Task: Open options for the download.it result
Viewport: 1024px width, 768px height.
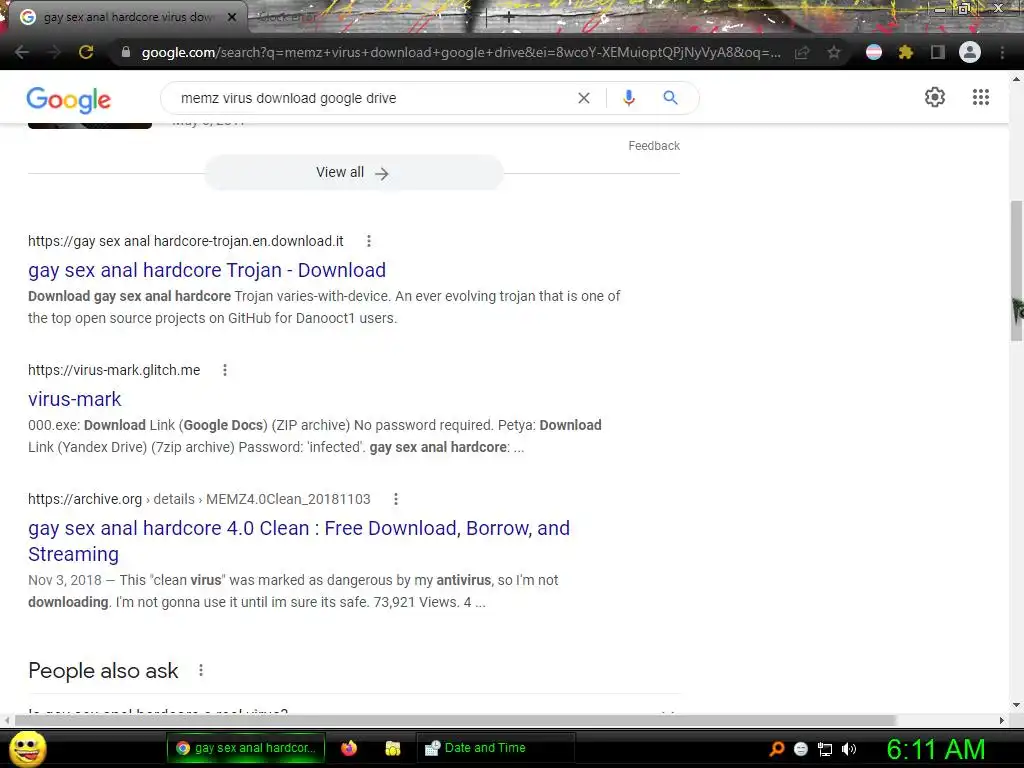Action: (x=369, y=241)
